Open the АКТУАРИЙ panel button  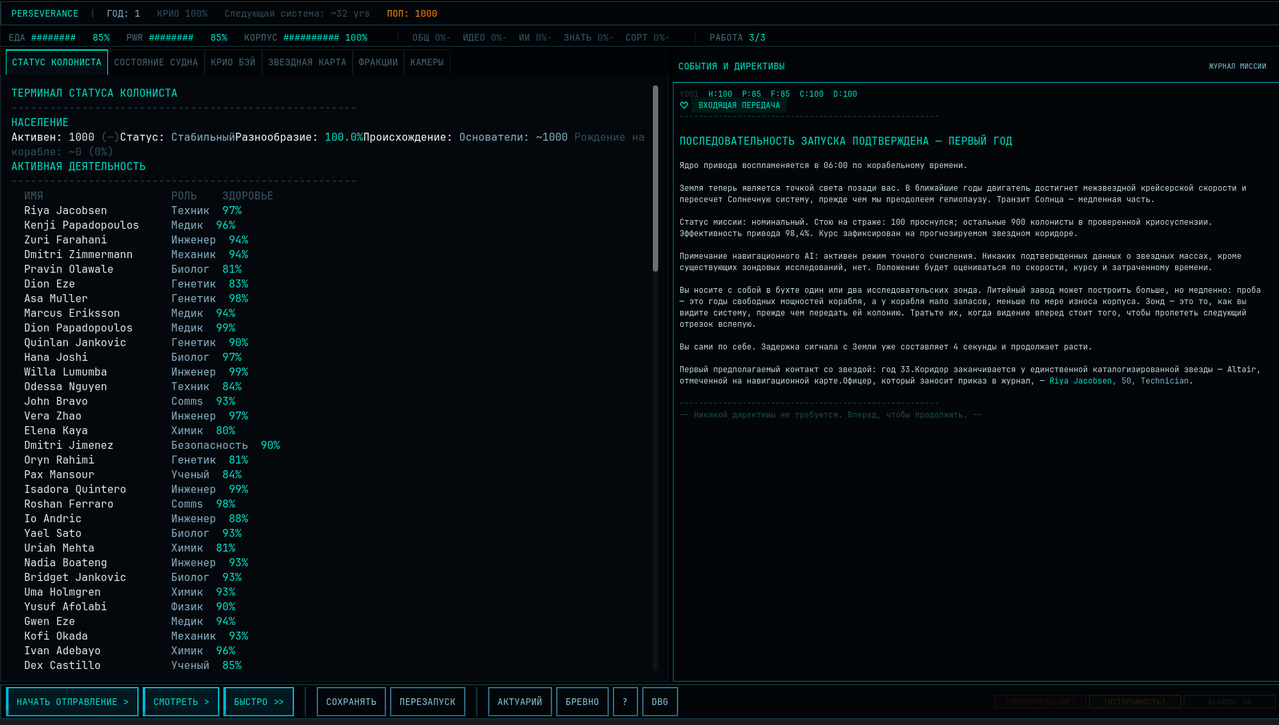(520, 702)
